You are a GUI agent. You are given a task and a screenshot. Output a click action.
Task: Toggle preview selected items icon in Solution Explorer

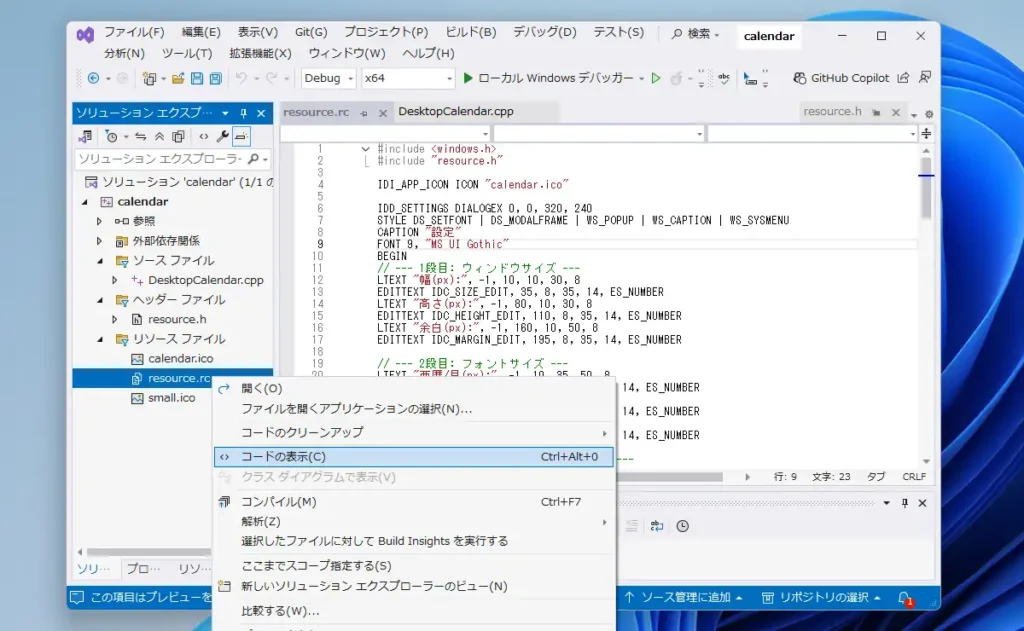[x=241, y=137]
